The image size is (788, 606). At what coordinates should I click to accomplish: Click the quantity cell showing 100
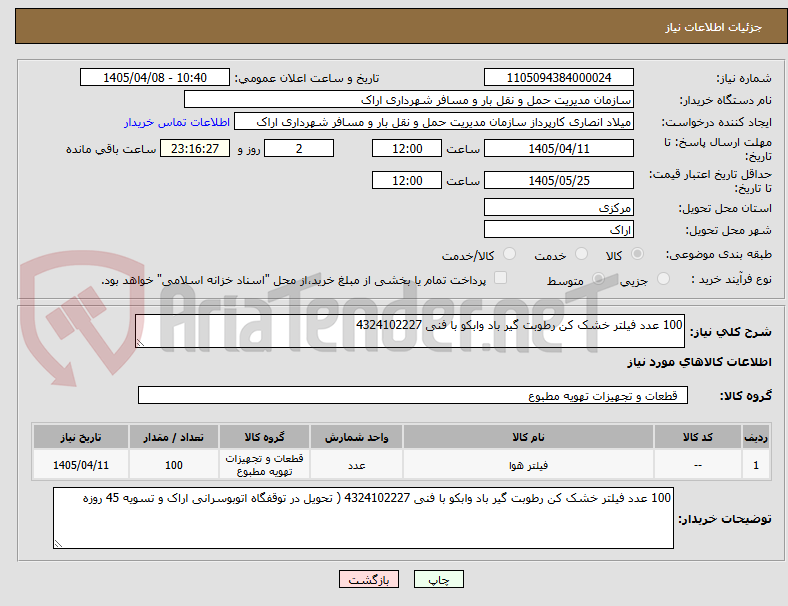(173, 465)
